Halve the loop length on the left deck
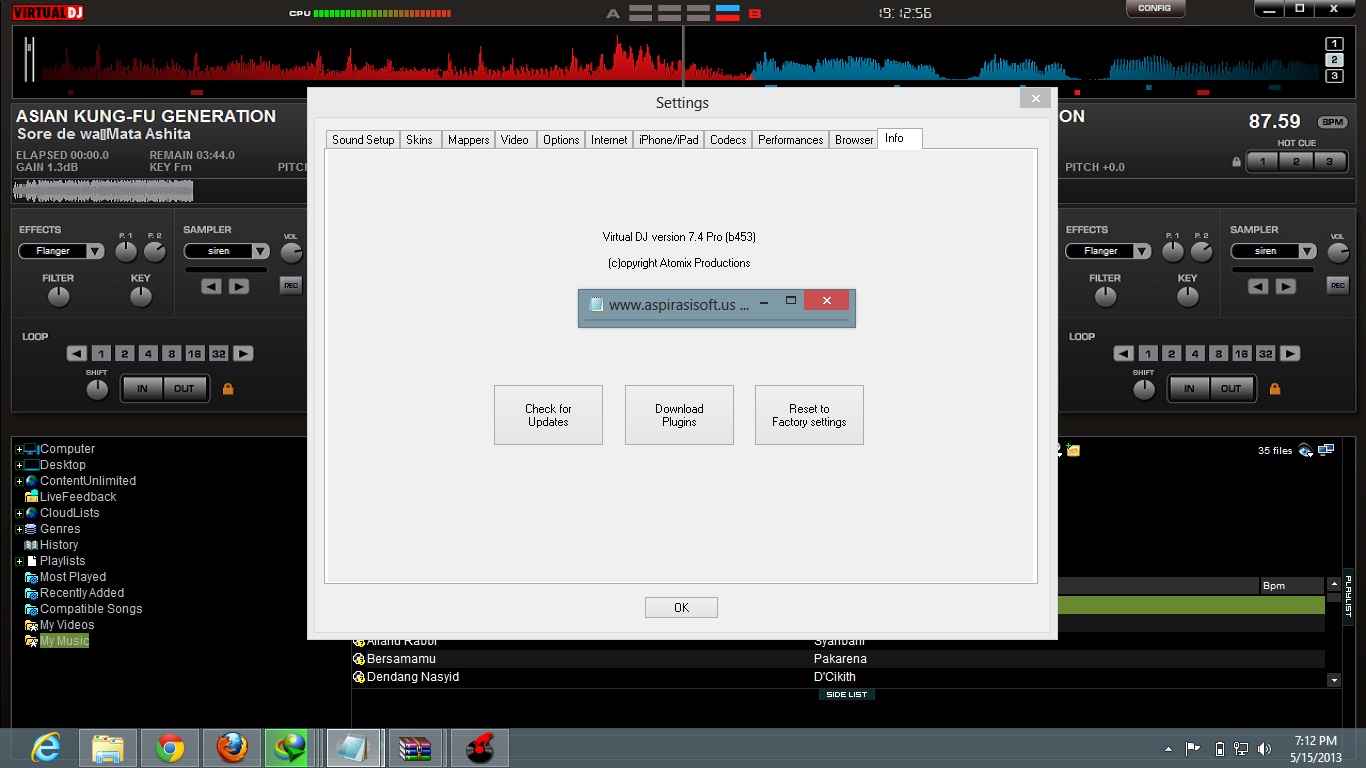 pos(77,353)
